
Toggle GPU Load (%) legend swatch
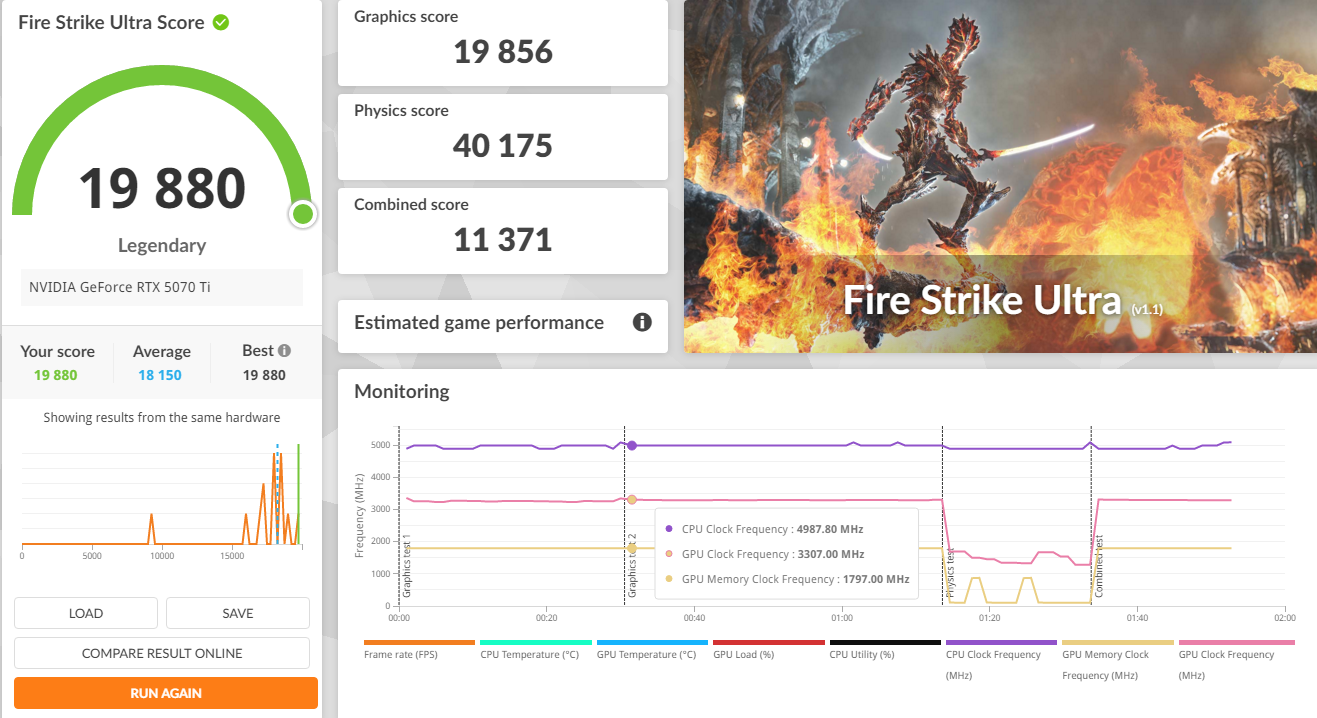[768, 643]
